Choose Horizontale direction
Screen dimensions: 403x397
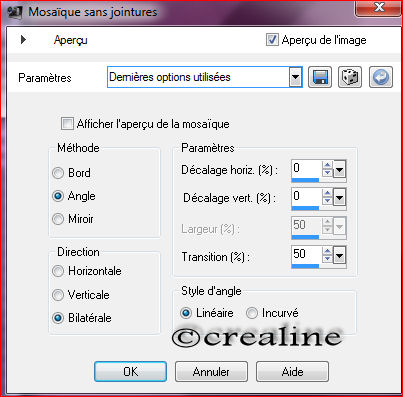click(x=58, y=271)
